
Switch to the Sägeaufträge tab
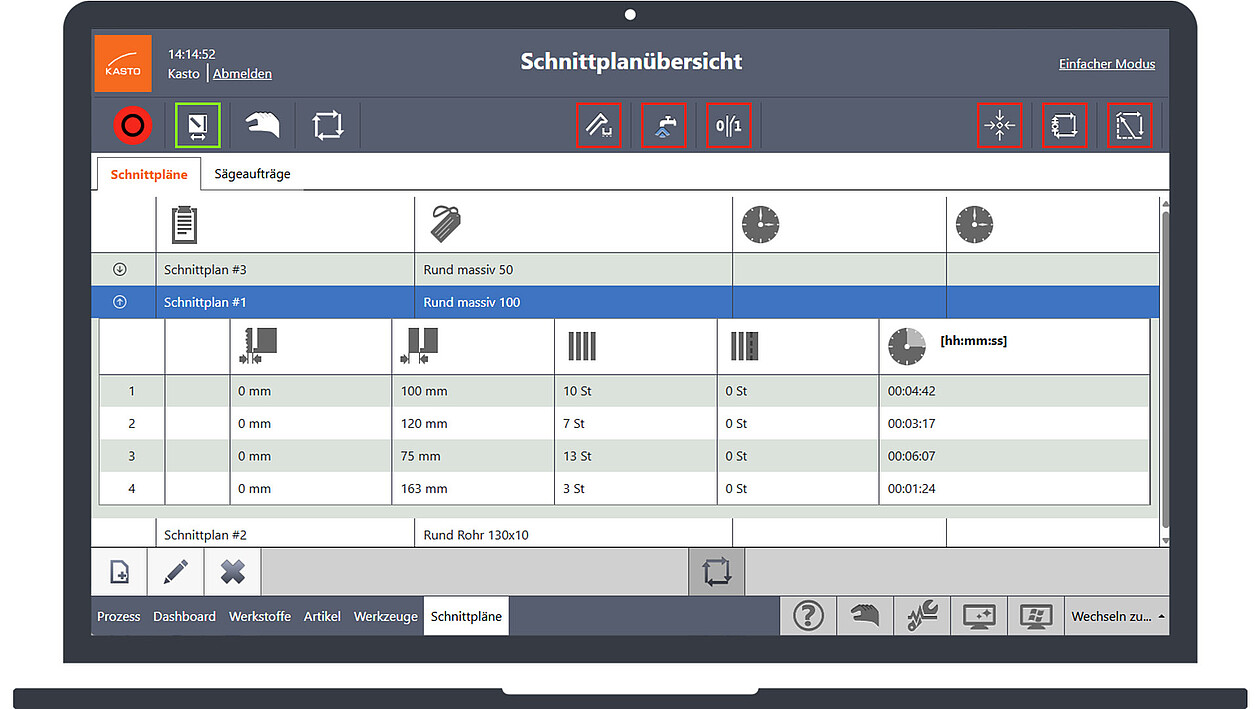[252, 174]
